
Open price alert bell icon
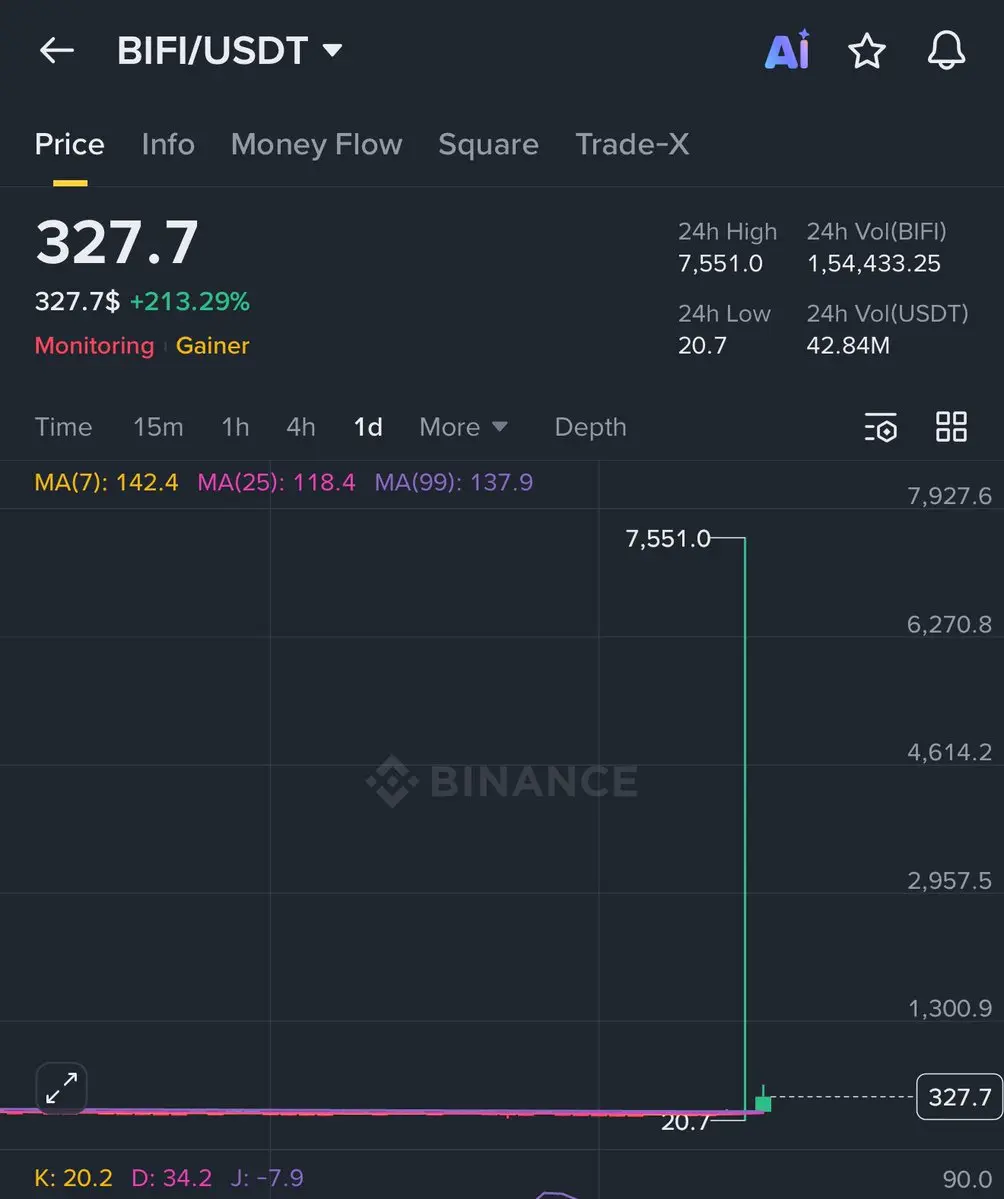tap(945, 51)
